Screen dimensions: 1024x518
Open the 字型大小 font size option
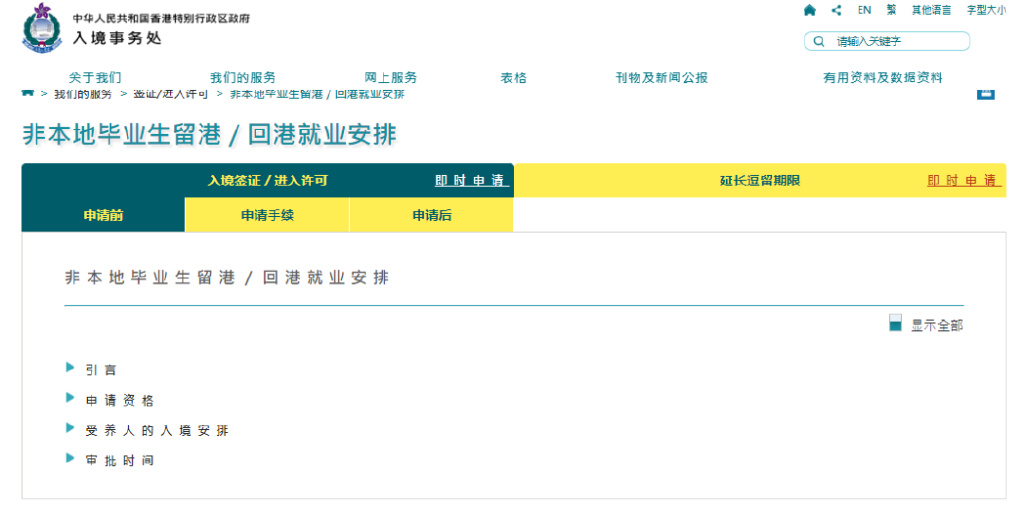tap(985, 10)
